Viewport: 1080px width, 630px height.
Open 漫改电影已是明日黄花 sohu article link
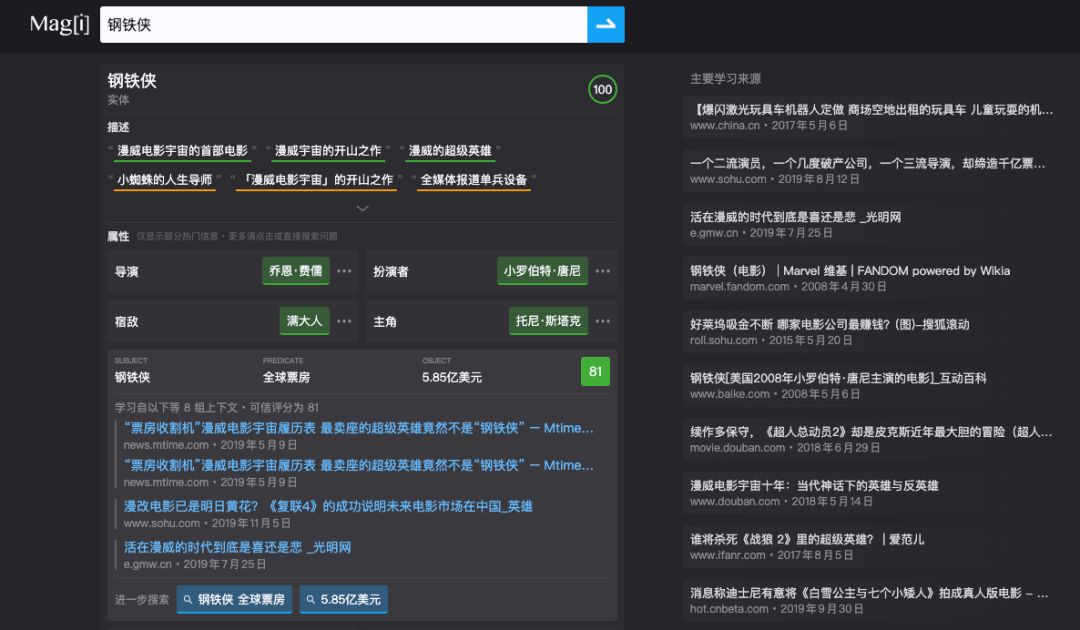point(328,507)
